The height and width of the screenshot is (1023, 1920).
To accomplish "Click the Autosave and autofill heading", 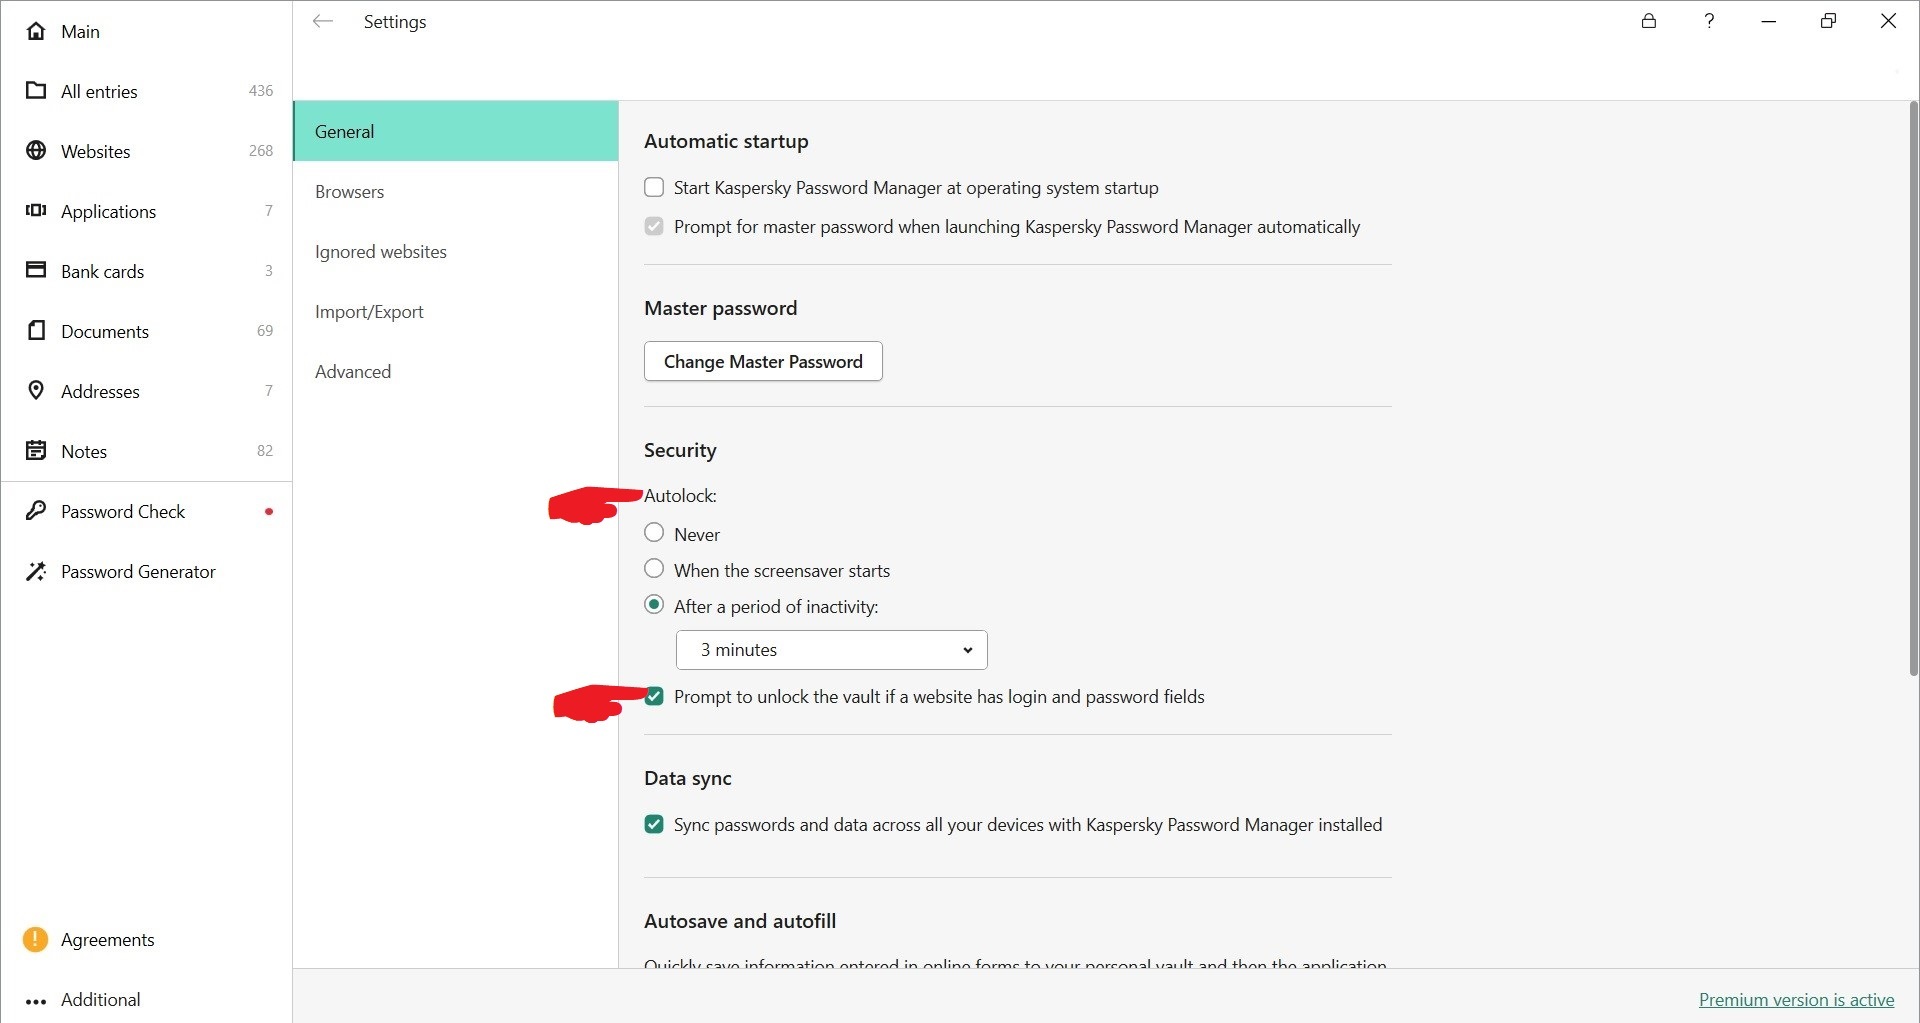I will pos(740,921).
